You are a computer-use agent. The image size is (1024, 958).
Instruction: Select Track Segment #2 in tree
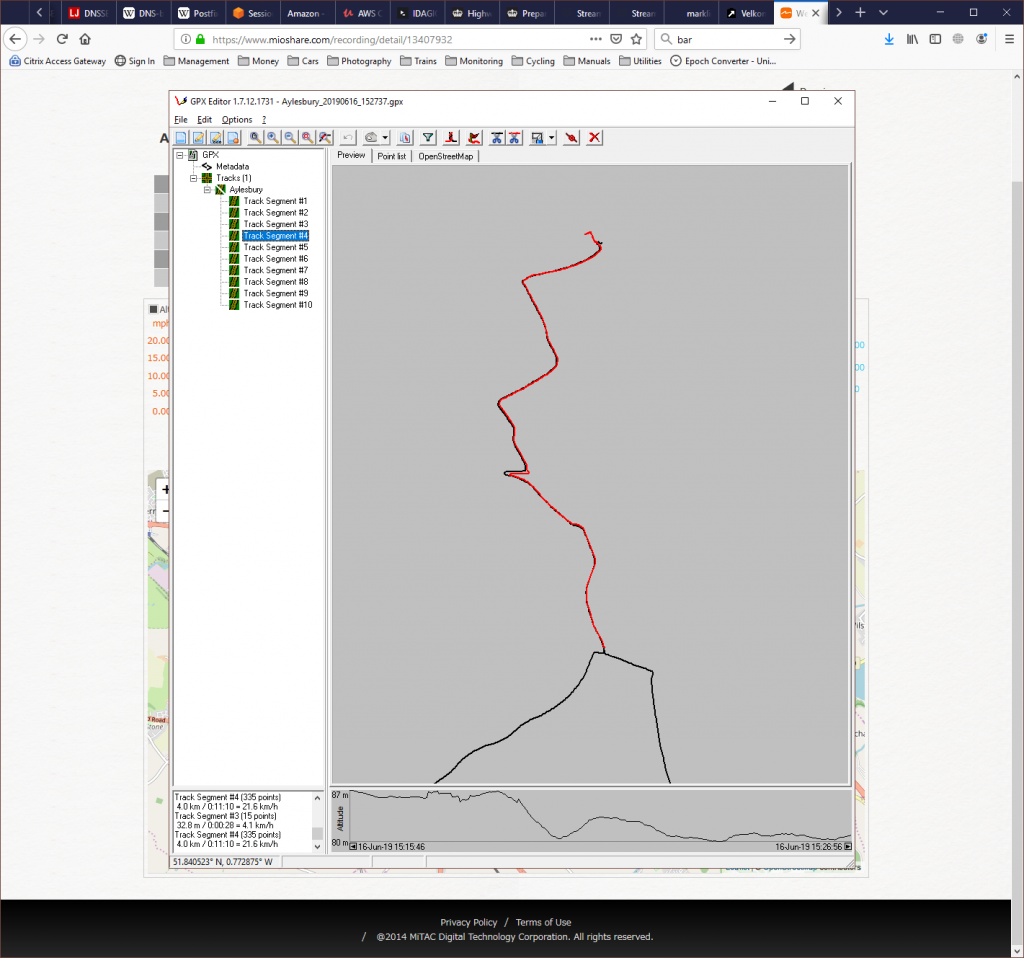coord(276,213)
